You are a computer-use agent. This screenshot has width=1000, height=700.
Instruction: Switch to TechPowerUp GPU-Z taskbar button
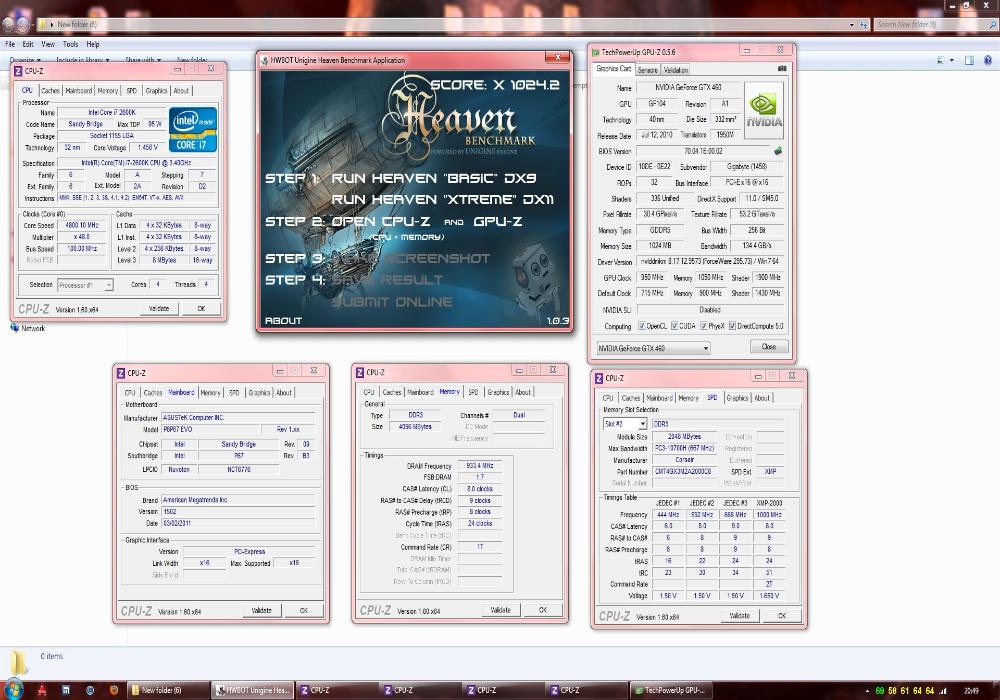671,690
